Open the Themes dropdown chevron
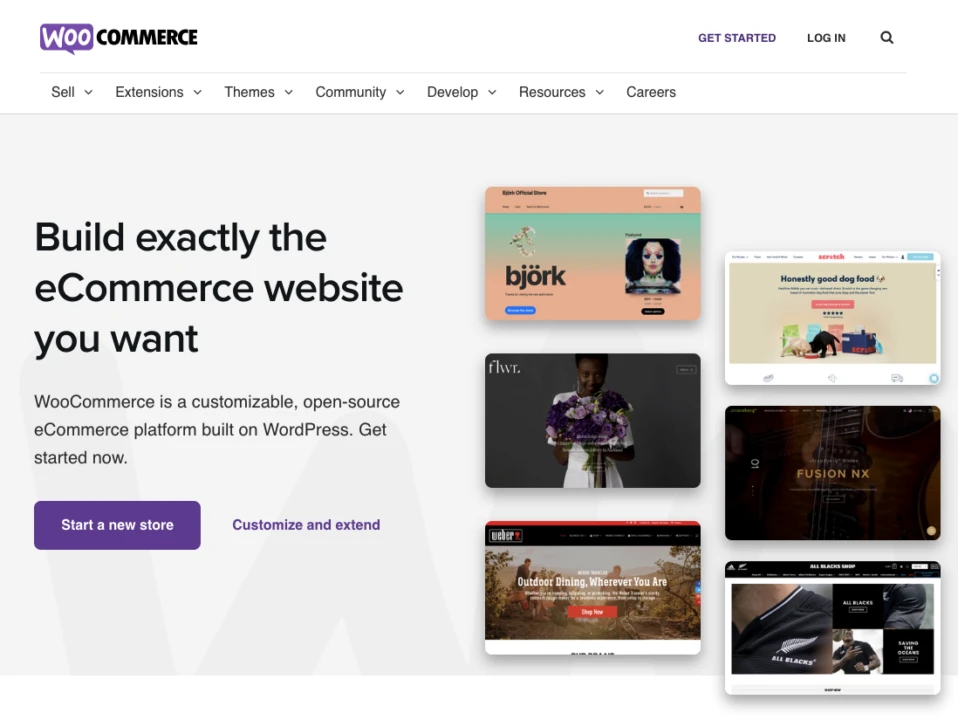This screenshot has width=958, height=720. [x=289, y=92]
